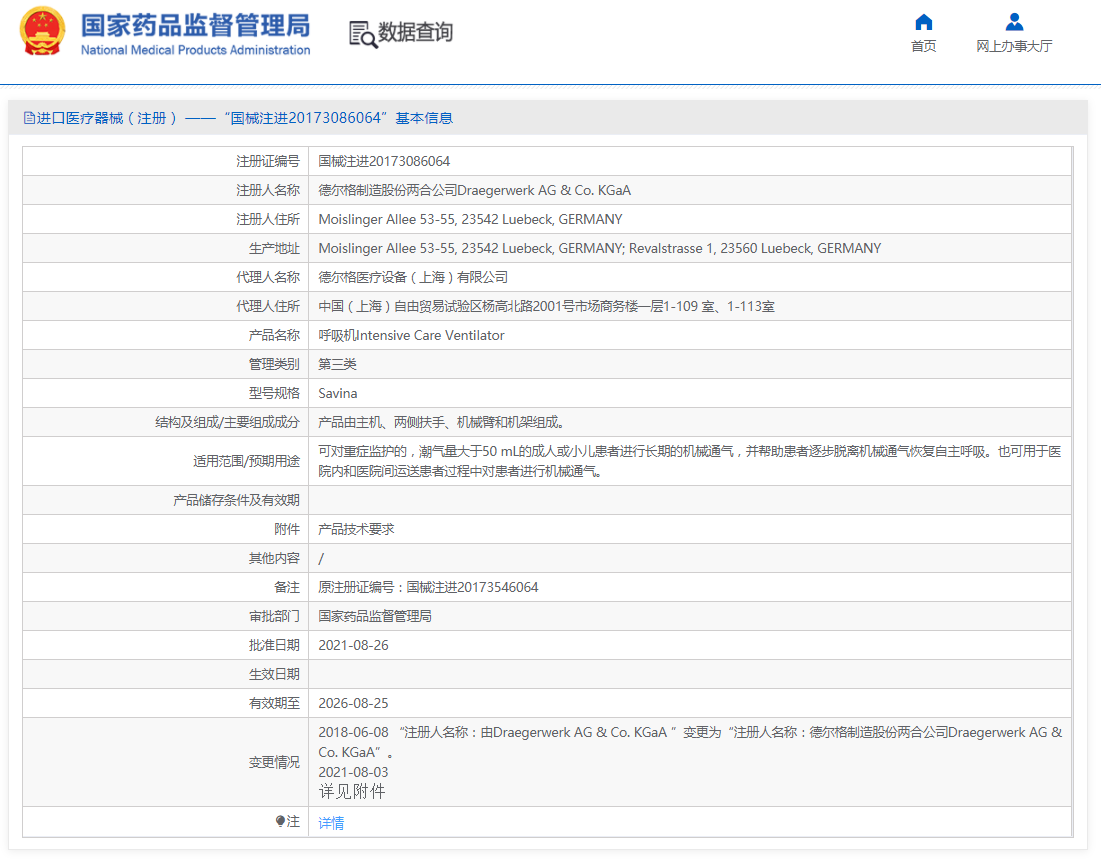This screenshot has width=1101, height=861.
Task: Click class value 第三类
Action: click(338, 364)
